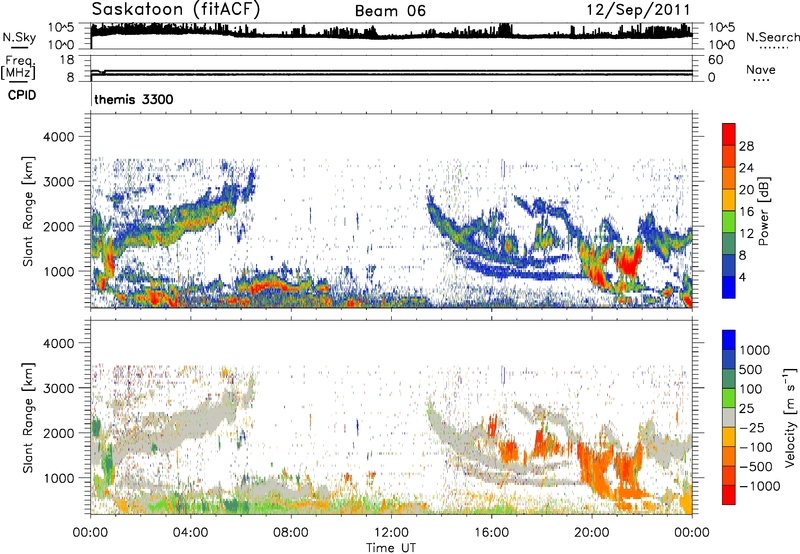Click the -25 tick on velocity colorbar
The width and height of the screenshot is (800, 554).
[x=751, y=427]
